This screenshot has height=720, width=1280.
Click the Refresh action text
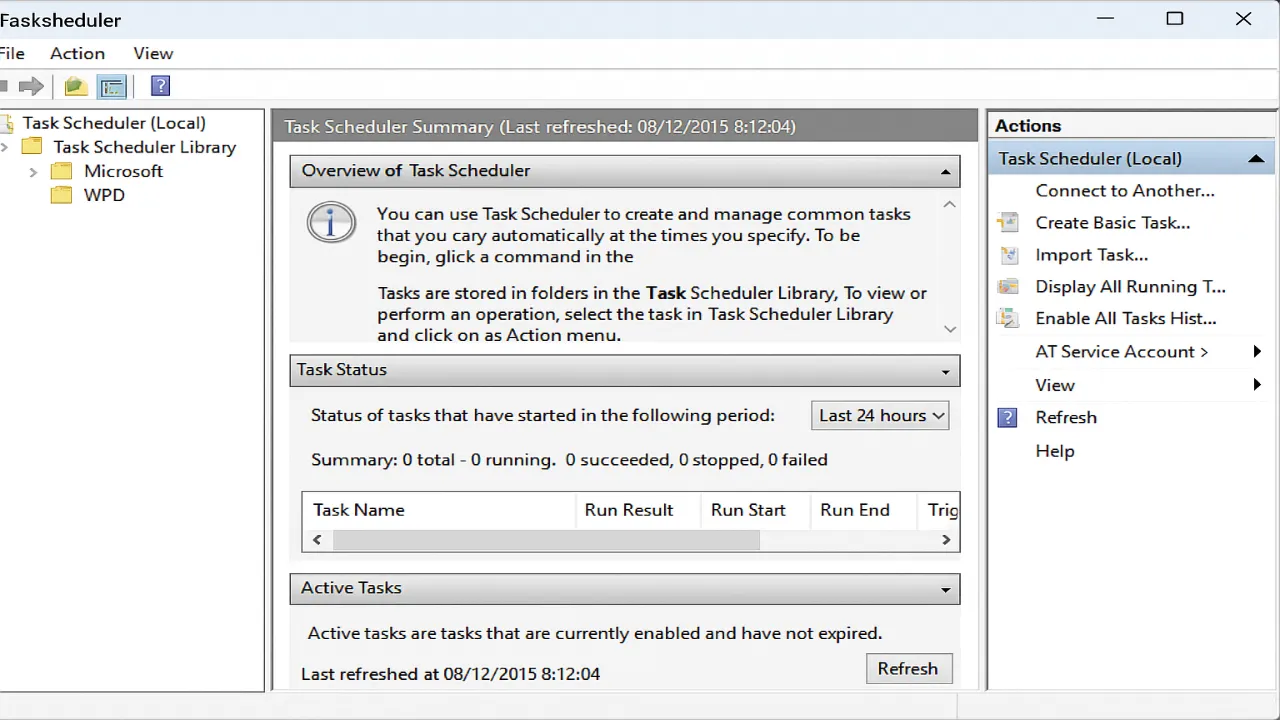point(1066,417)
